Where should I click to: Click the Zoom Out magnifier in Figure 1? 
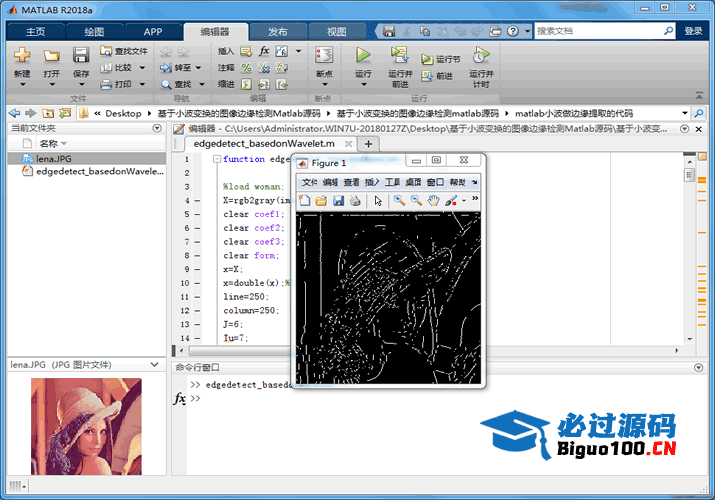click(416, 201)
